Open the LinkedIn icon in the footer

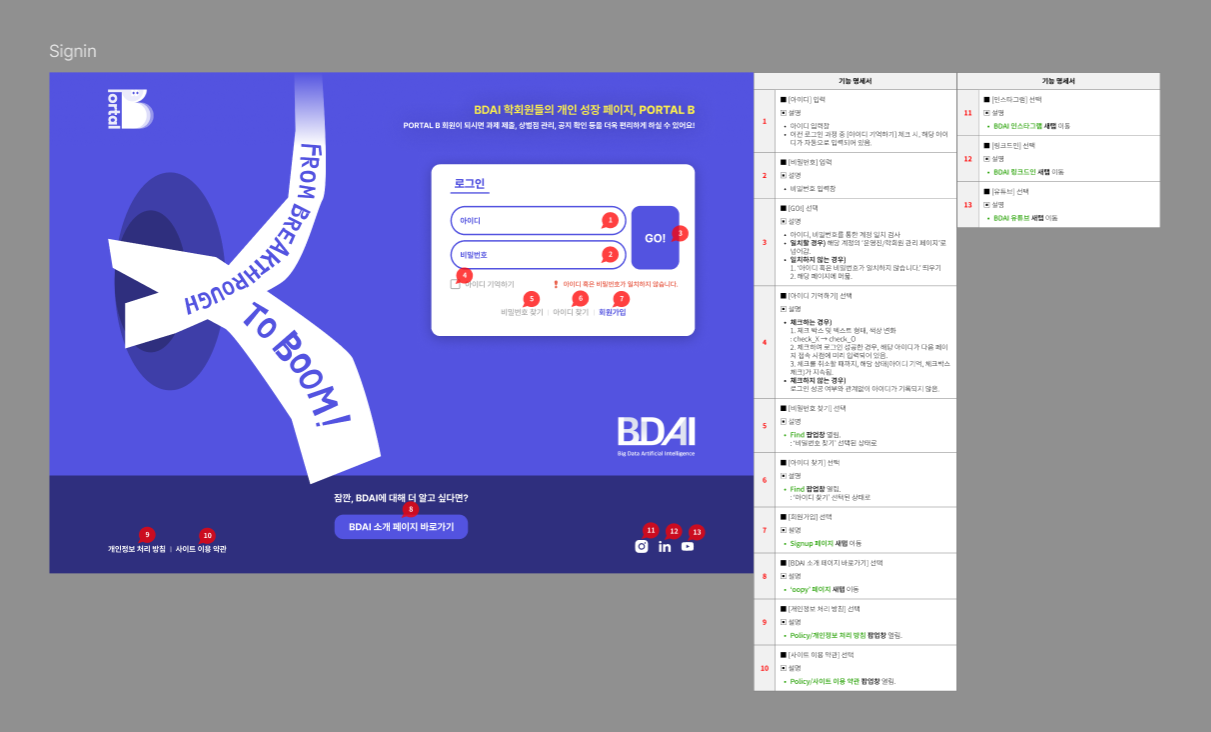point(665,547)
